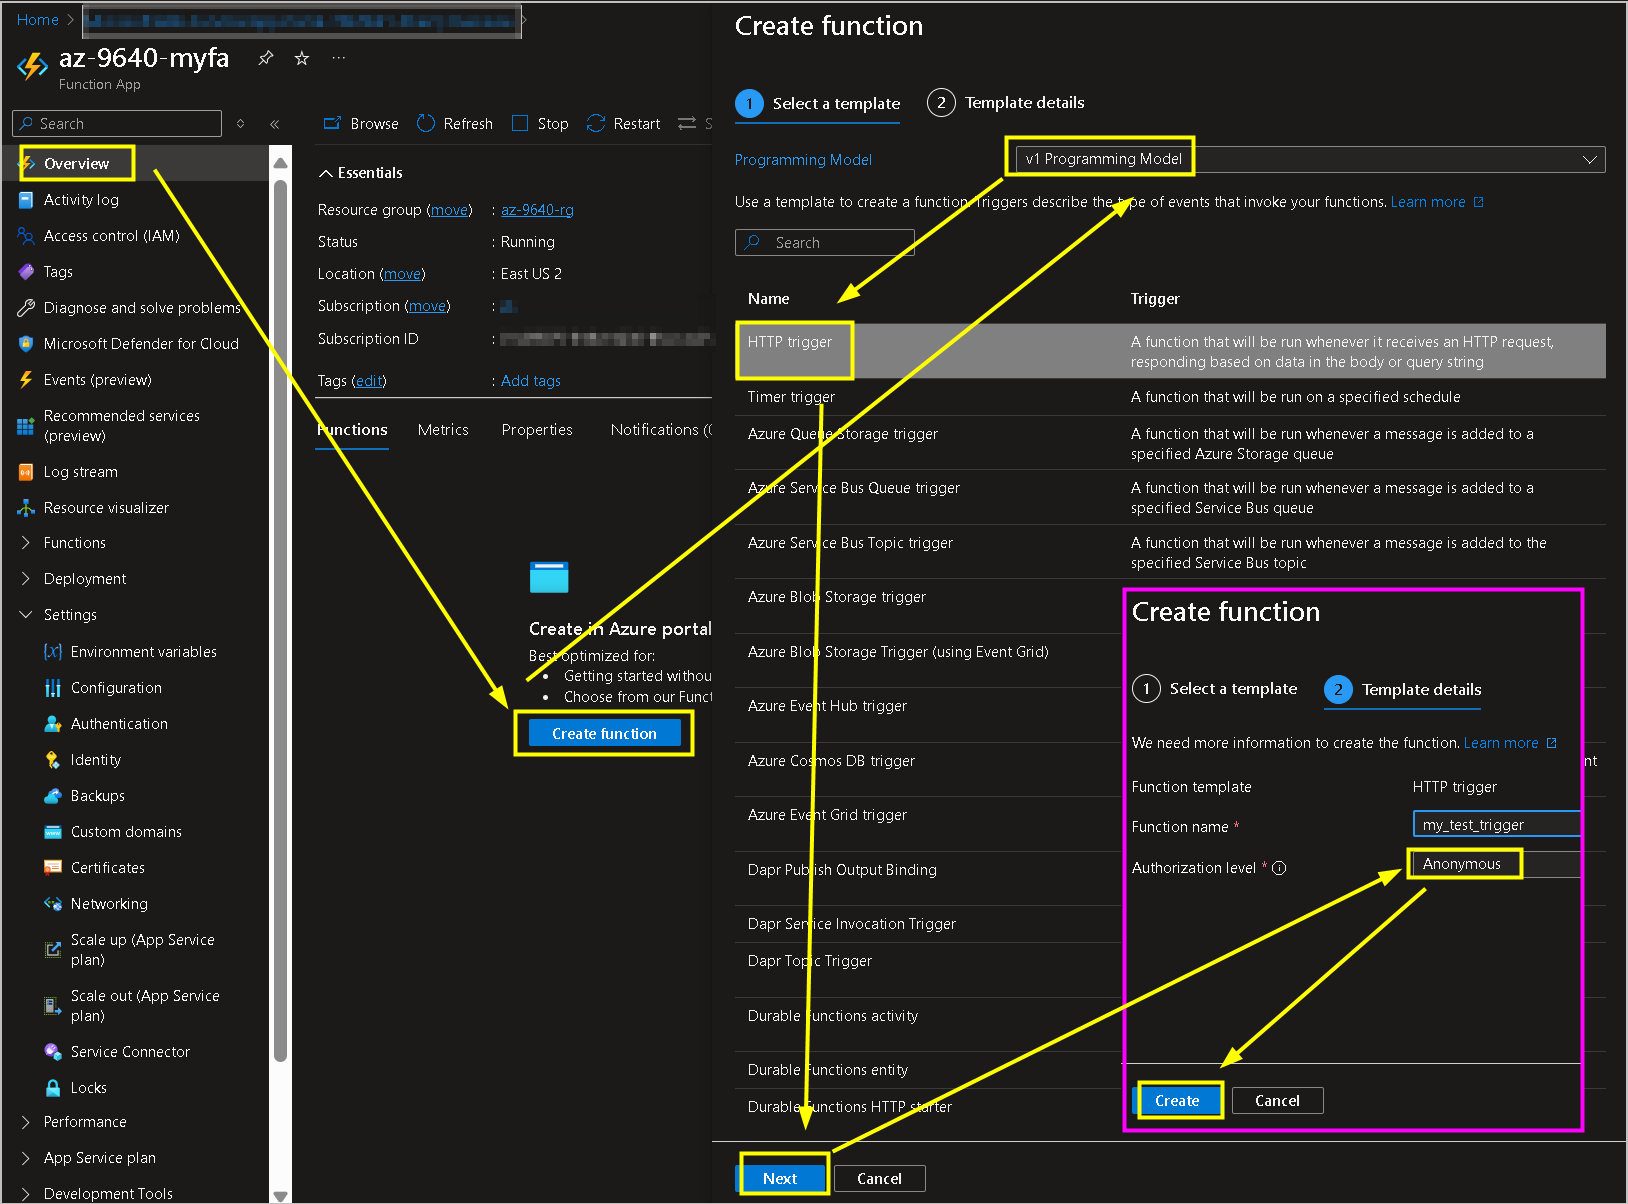
Task: Collapse the Settings group in sidebar
Action: pos(26,615)
